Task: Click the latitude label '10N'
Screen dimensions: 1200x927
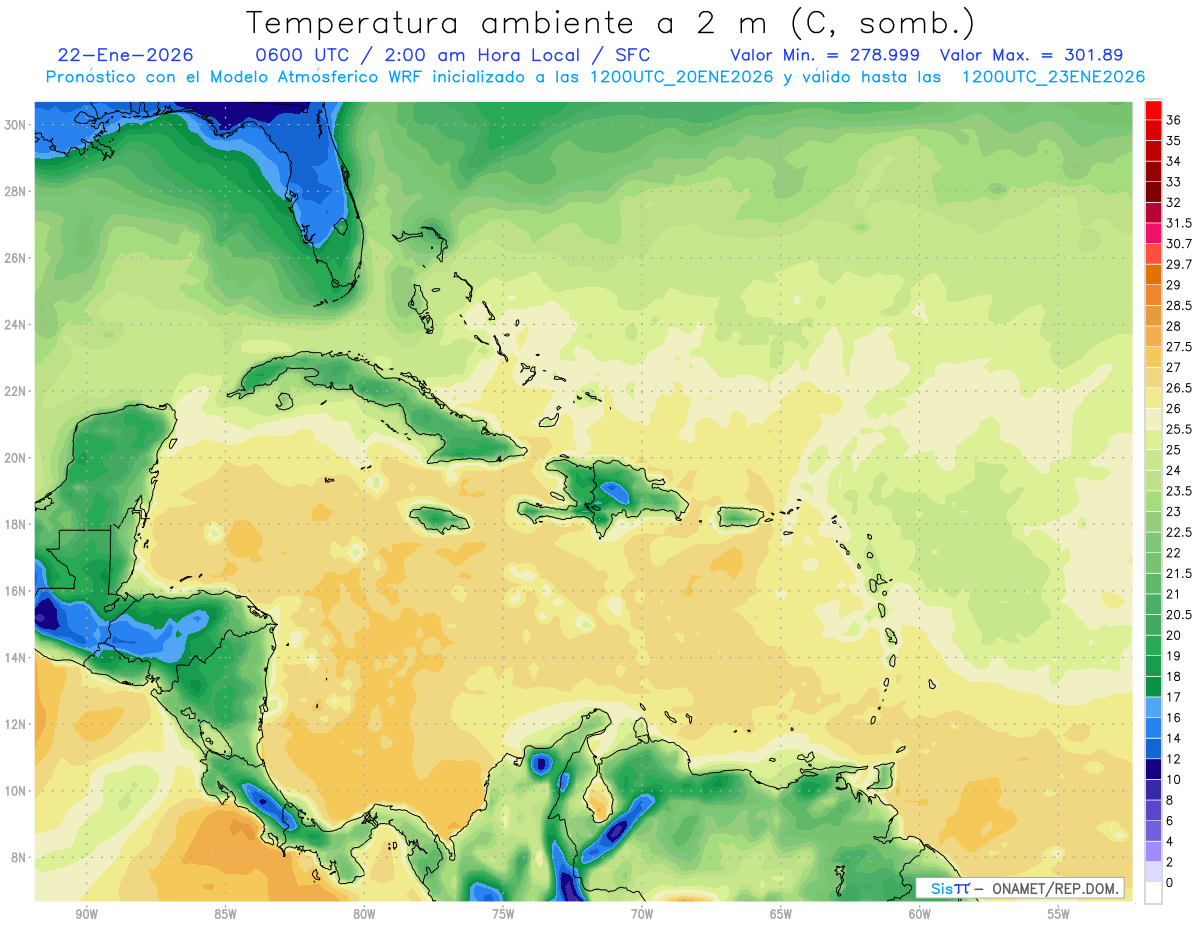Action: [x=17, y=791]
